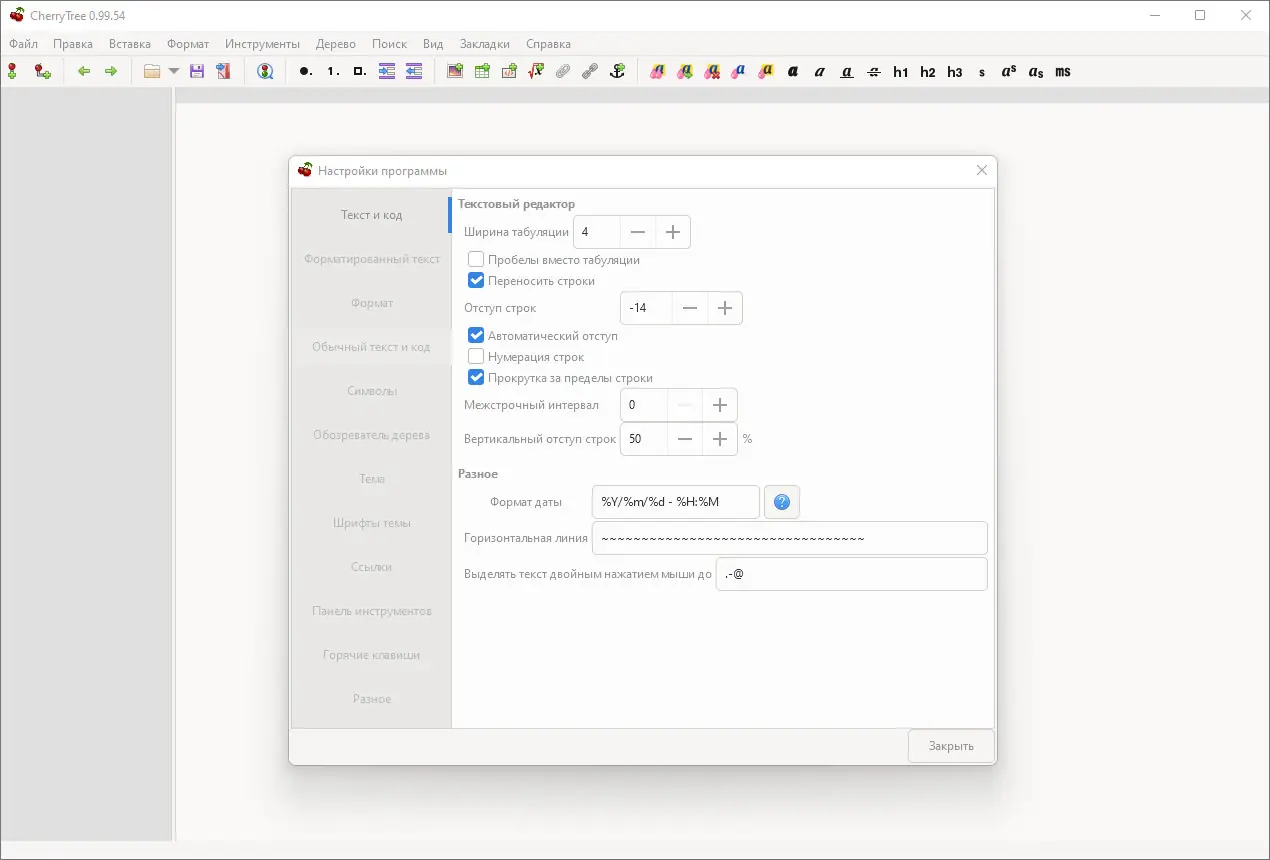The width and height of the screenshot is (1270, 860).
Task: Increase Межстрочный интервал with plus
Action: pos(720,406)
